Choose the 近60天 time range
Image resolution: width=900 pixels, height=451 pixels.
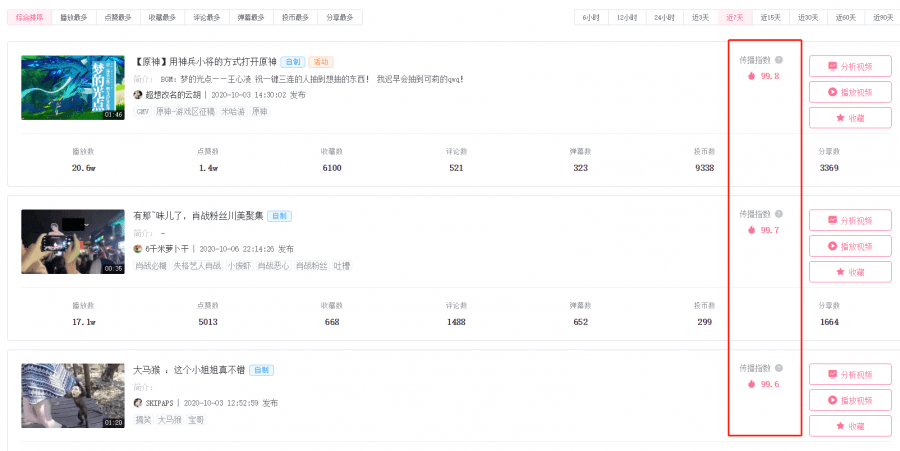(x=846, y=17)
